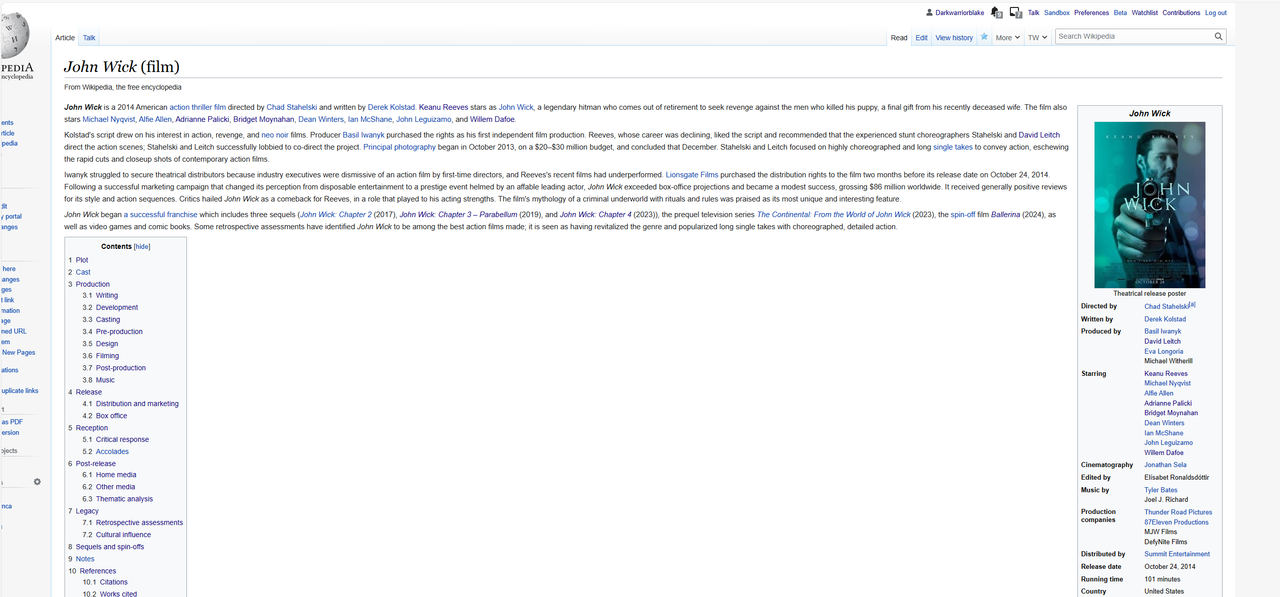Go to Thematic analysis in Contents
The width and height of the screenshot is (1280, 597).
tap(124, 499)
